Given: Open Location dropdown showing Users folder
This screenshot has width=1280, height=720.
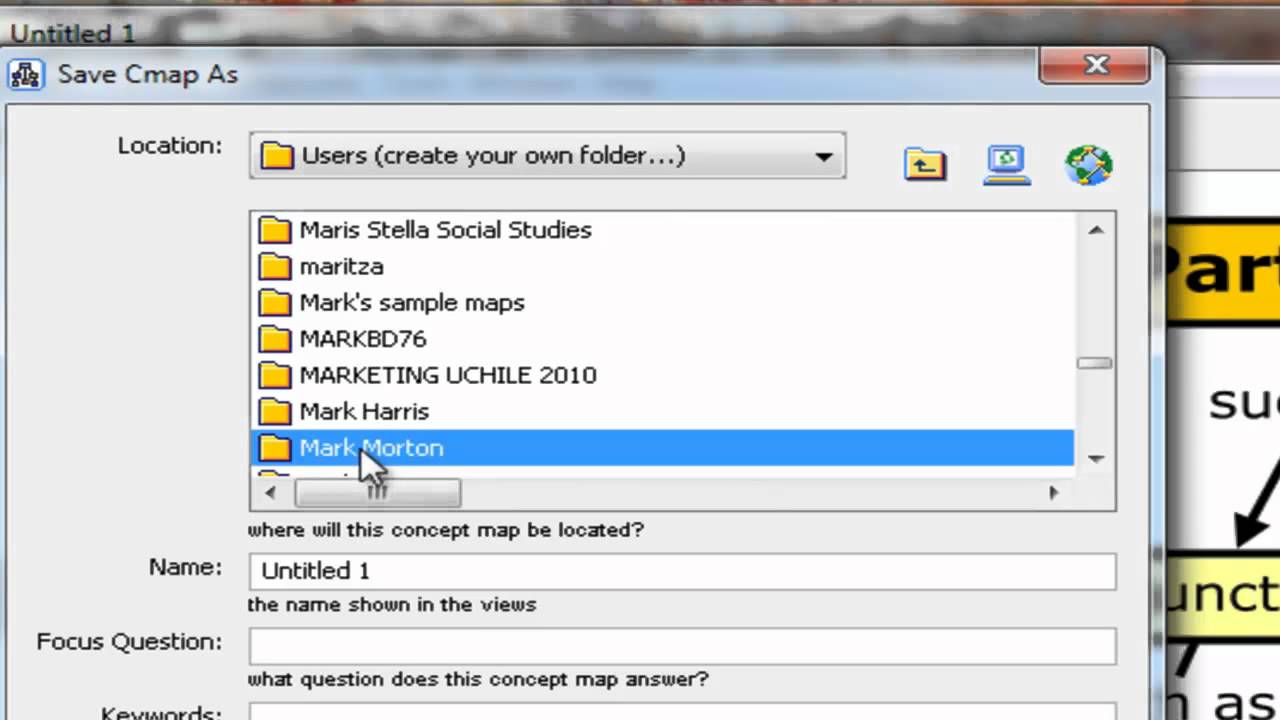Looking at the screenshot, I should tap(547, 156).
